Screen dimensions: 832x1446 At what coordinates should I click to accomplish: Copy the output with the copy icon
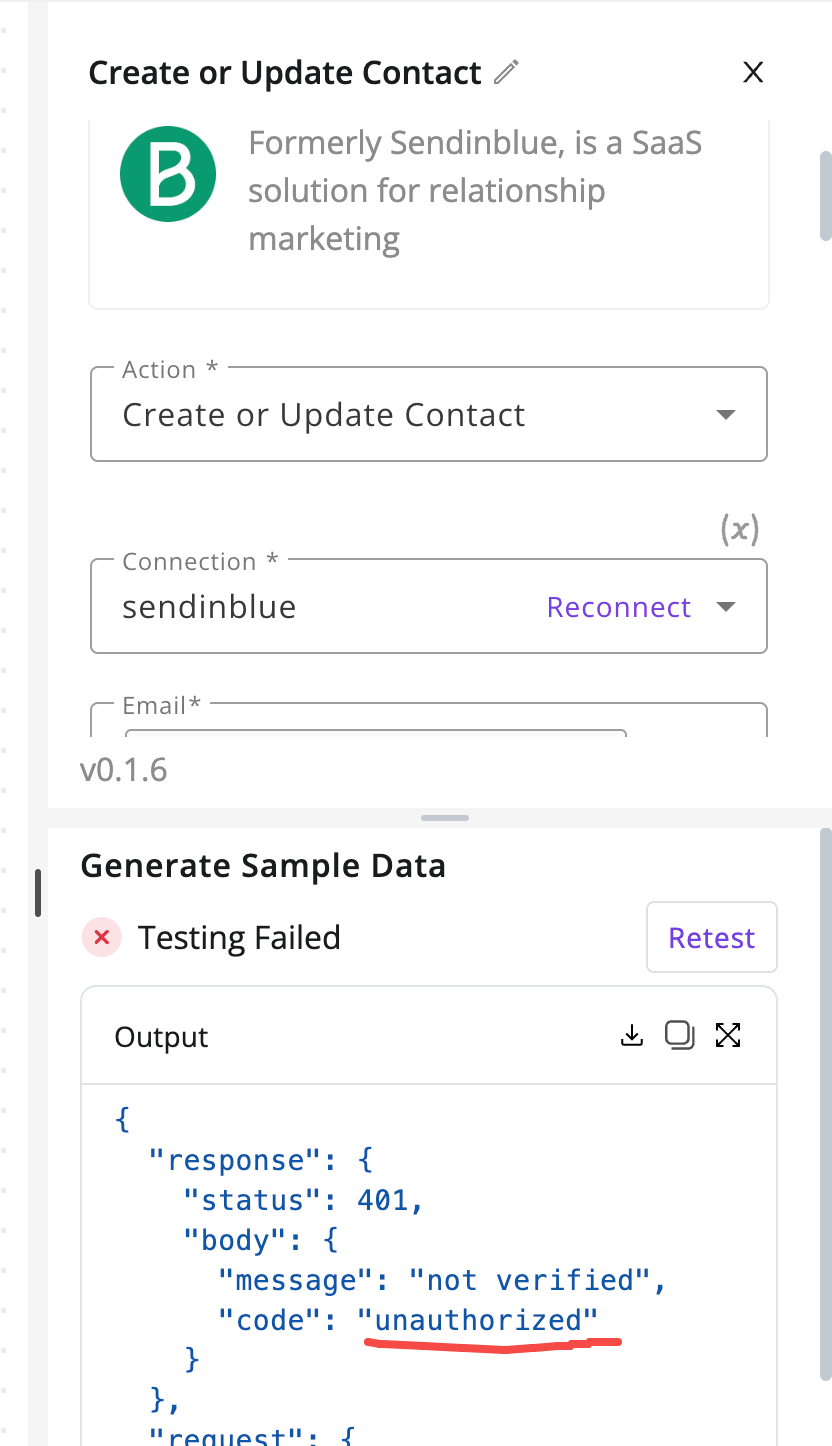[x=680, y=1035]
